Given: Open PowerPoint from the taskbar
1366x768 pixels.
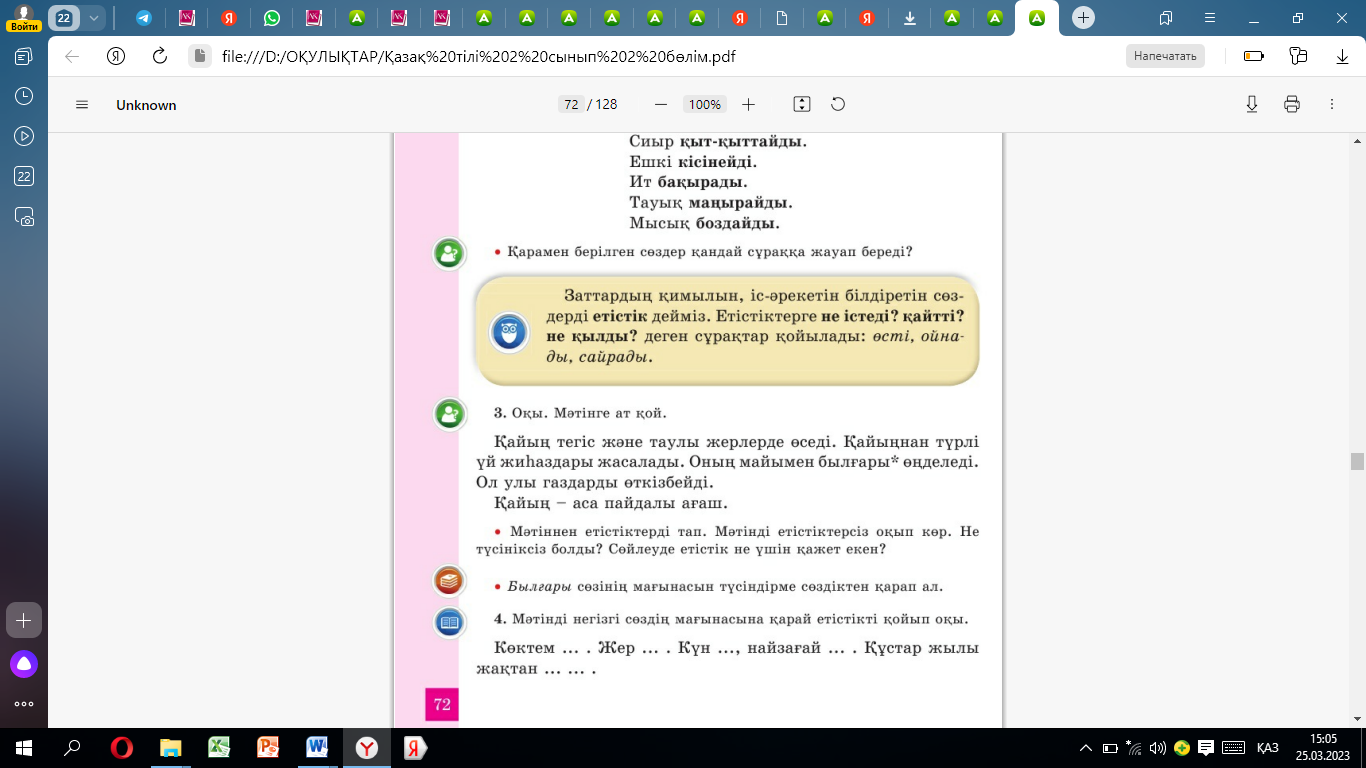Looking at the screenshot, I should tap(268, 747).
